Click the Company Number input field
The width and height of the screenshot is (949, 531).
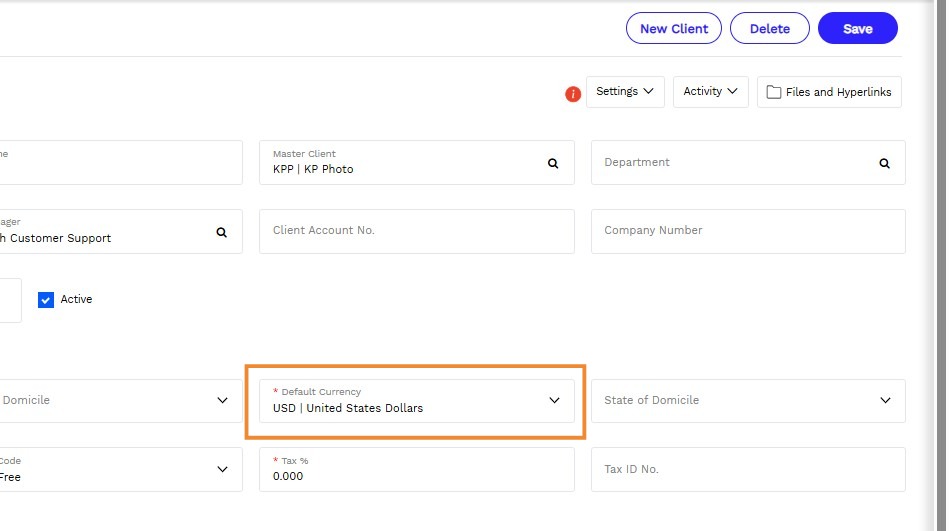pyautogui.click(x=748, y=231)
